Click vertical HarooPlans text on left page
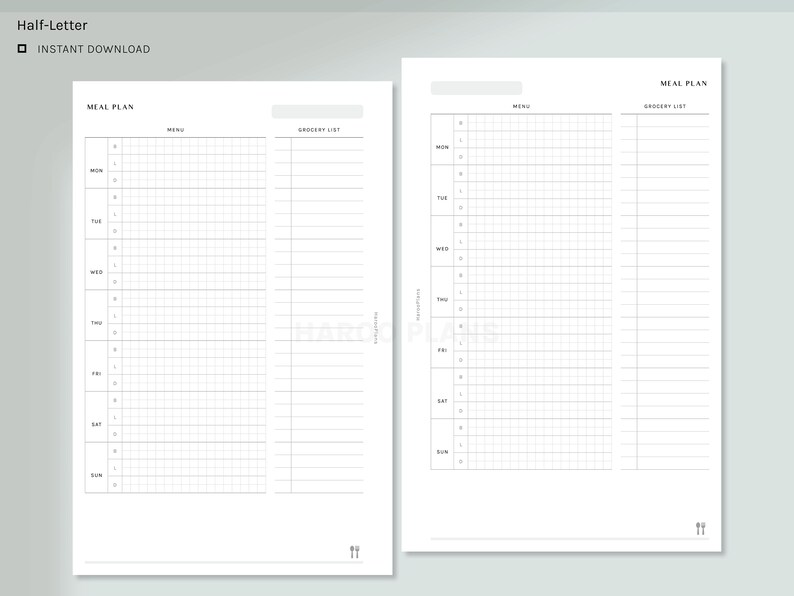This screenshot has height=596, width=794. tap(376, 328)
